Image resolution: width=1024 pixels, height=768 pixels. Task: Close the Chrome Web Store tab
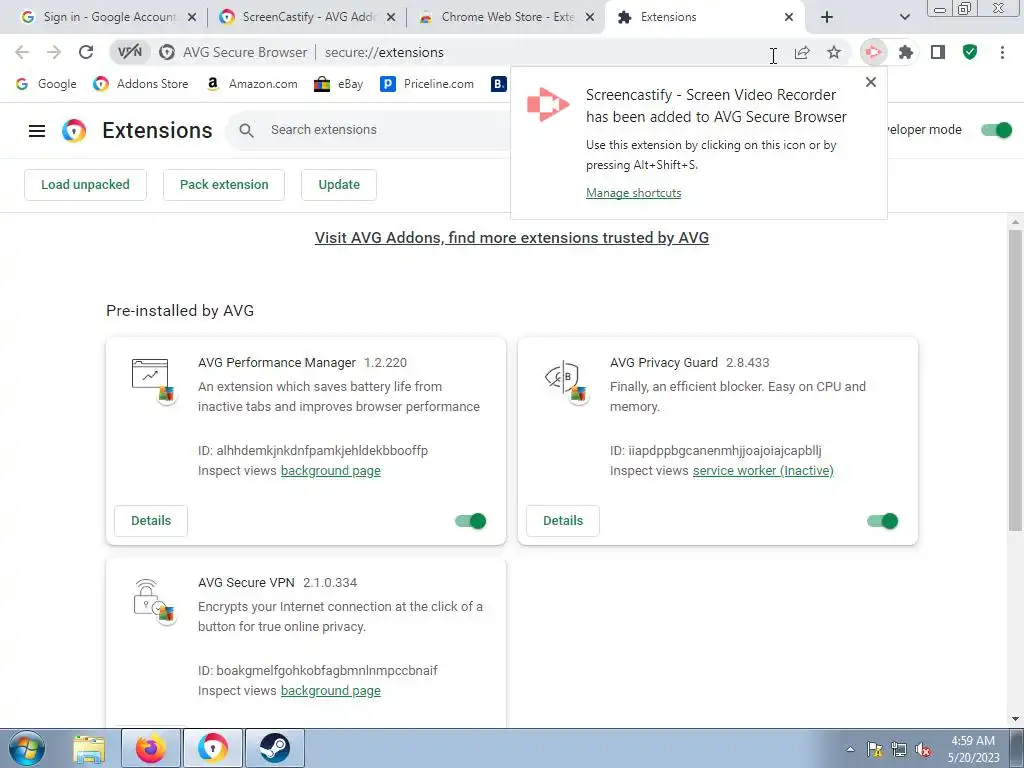[590, 18]
